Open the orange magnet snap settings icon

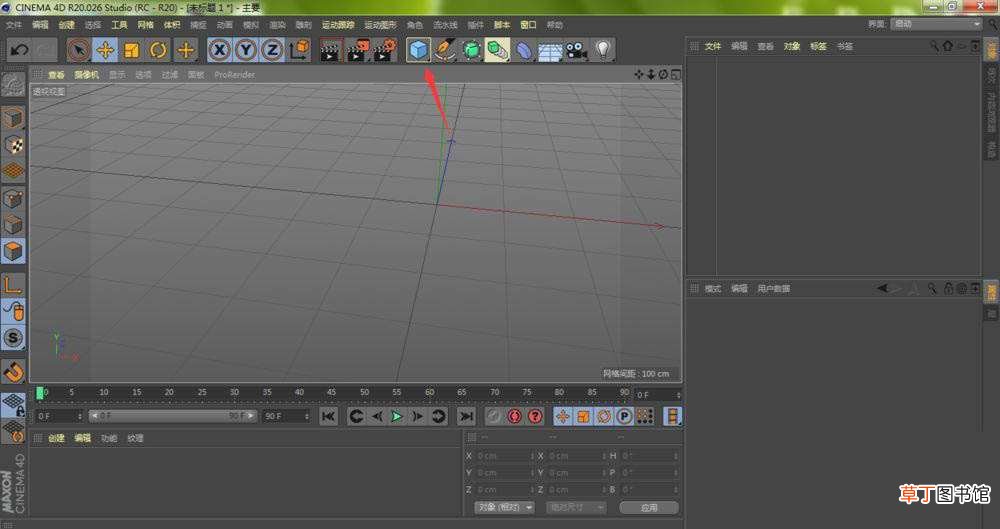click(13, 371)
